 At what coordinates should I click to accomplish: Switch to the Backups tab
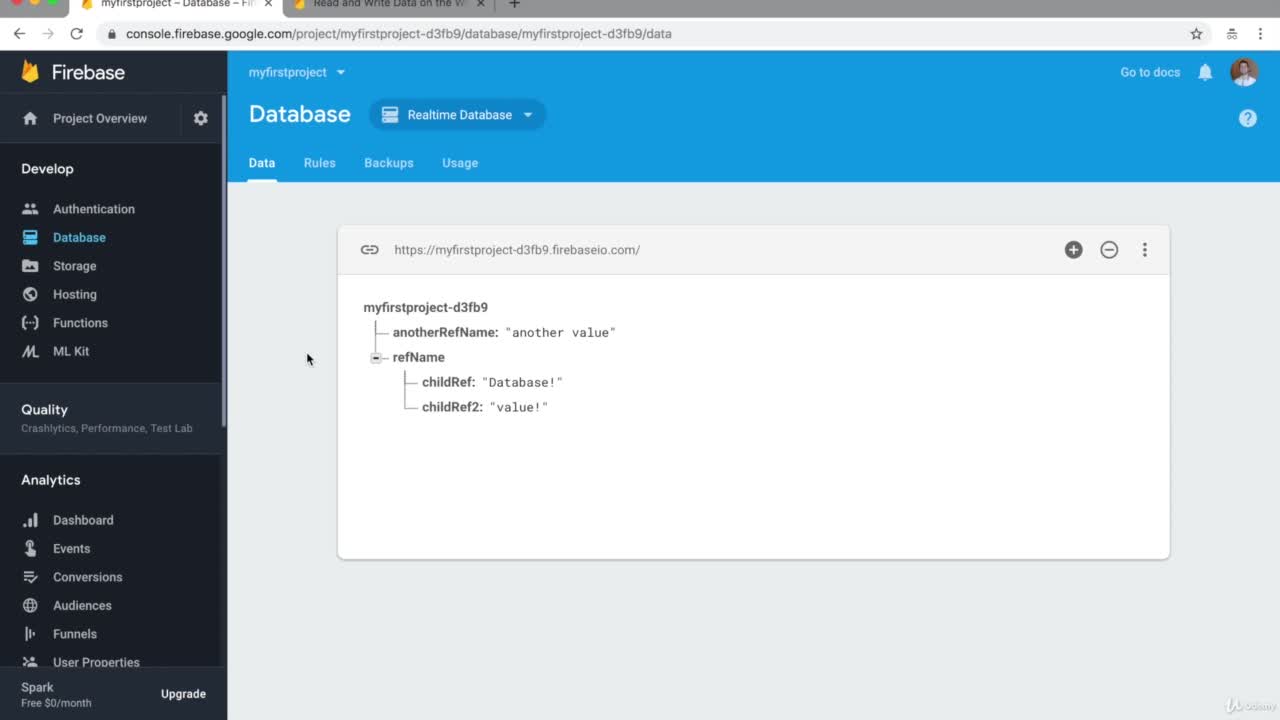pyautogui.click(x=389, y=163)
